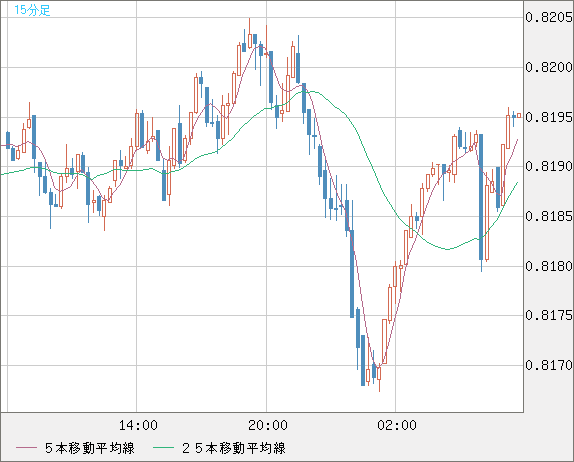
Task: Click the large blue candle after 02:00
Action: tap(481, 197)
